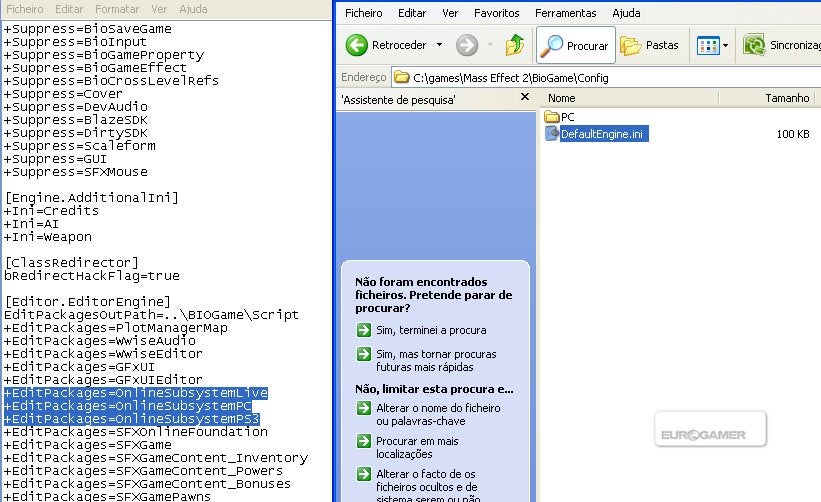This screenshot has width=821, height=502.
Task: Click the views grid icon in Explorer
Action: click(708, 46)
